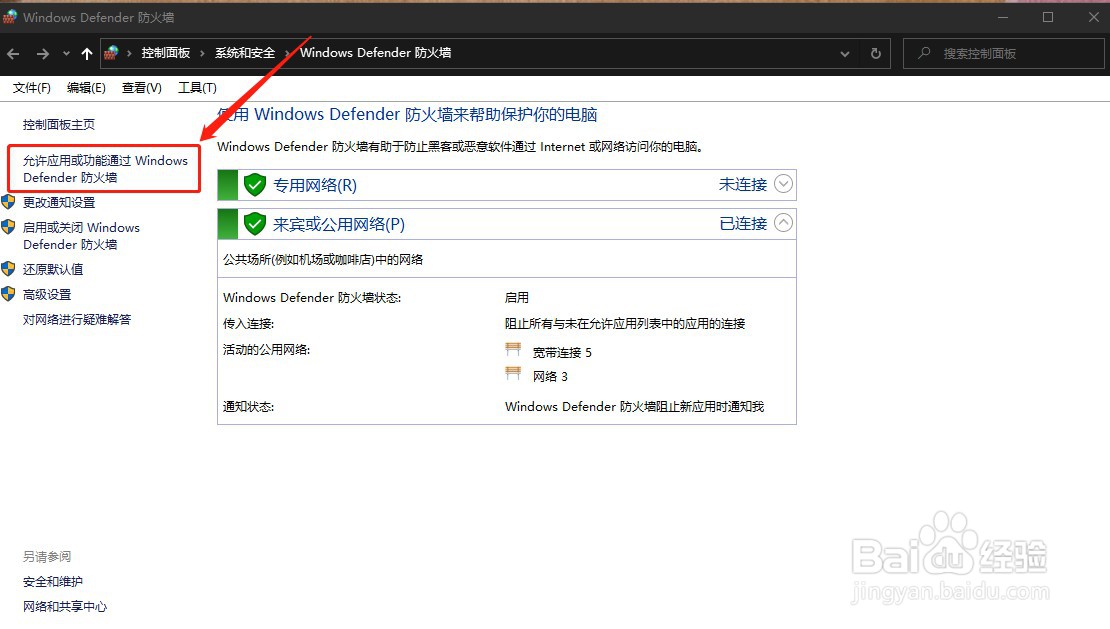Go up one level arrow
This screenshot has height=629, width=1110.
pyautogui.click(x=87, y=54)
